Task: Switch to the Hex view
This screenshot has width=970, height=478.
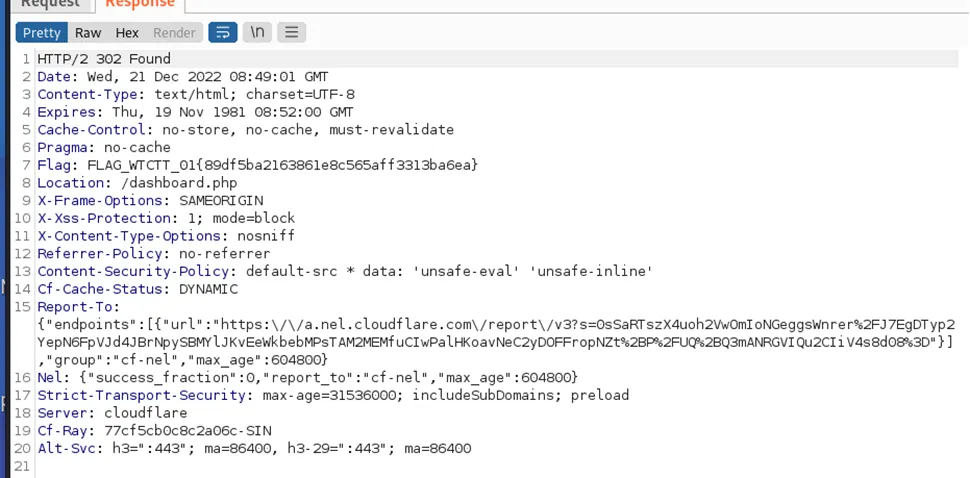Action: 127,33
